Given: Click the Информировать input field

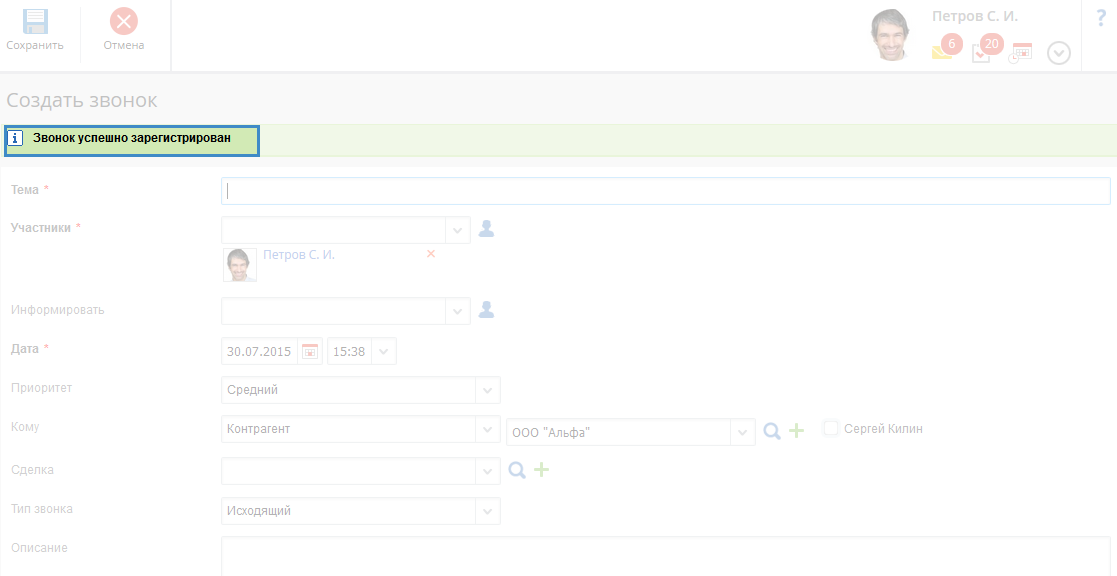Looking at the screenshot, I should pos(333,311).
